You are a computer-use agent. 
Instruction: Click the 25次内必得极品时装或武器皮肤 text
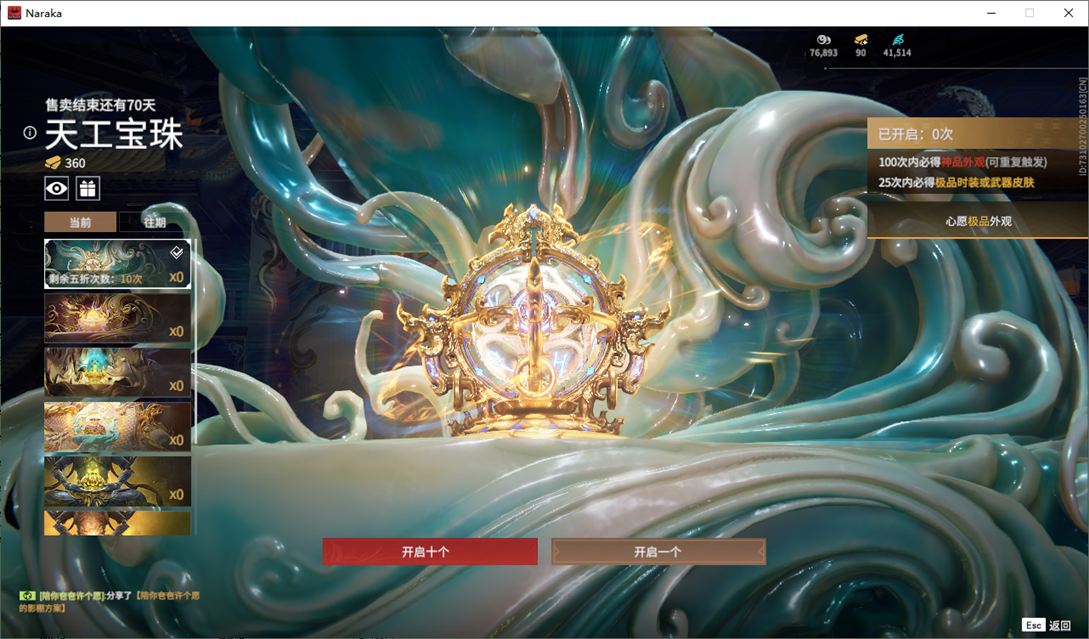tap(956, 182)
